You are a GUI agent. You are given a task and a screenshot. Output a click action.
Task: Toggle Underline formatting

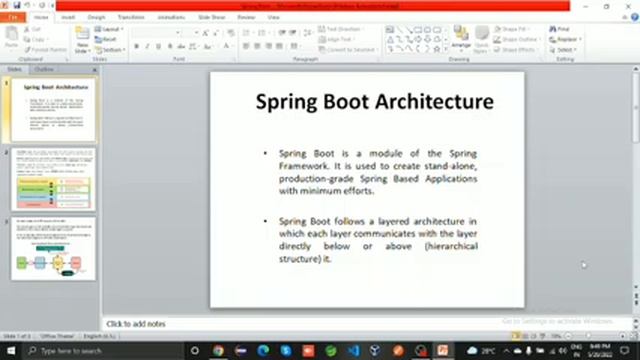(x=158, y=46)
